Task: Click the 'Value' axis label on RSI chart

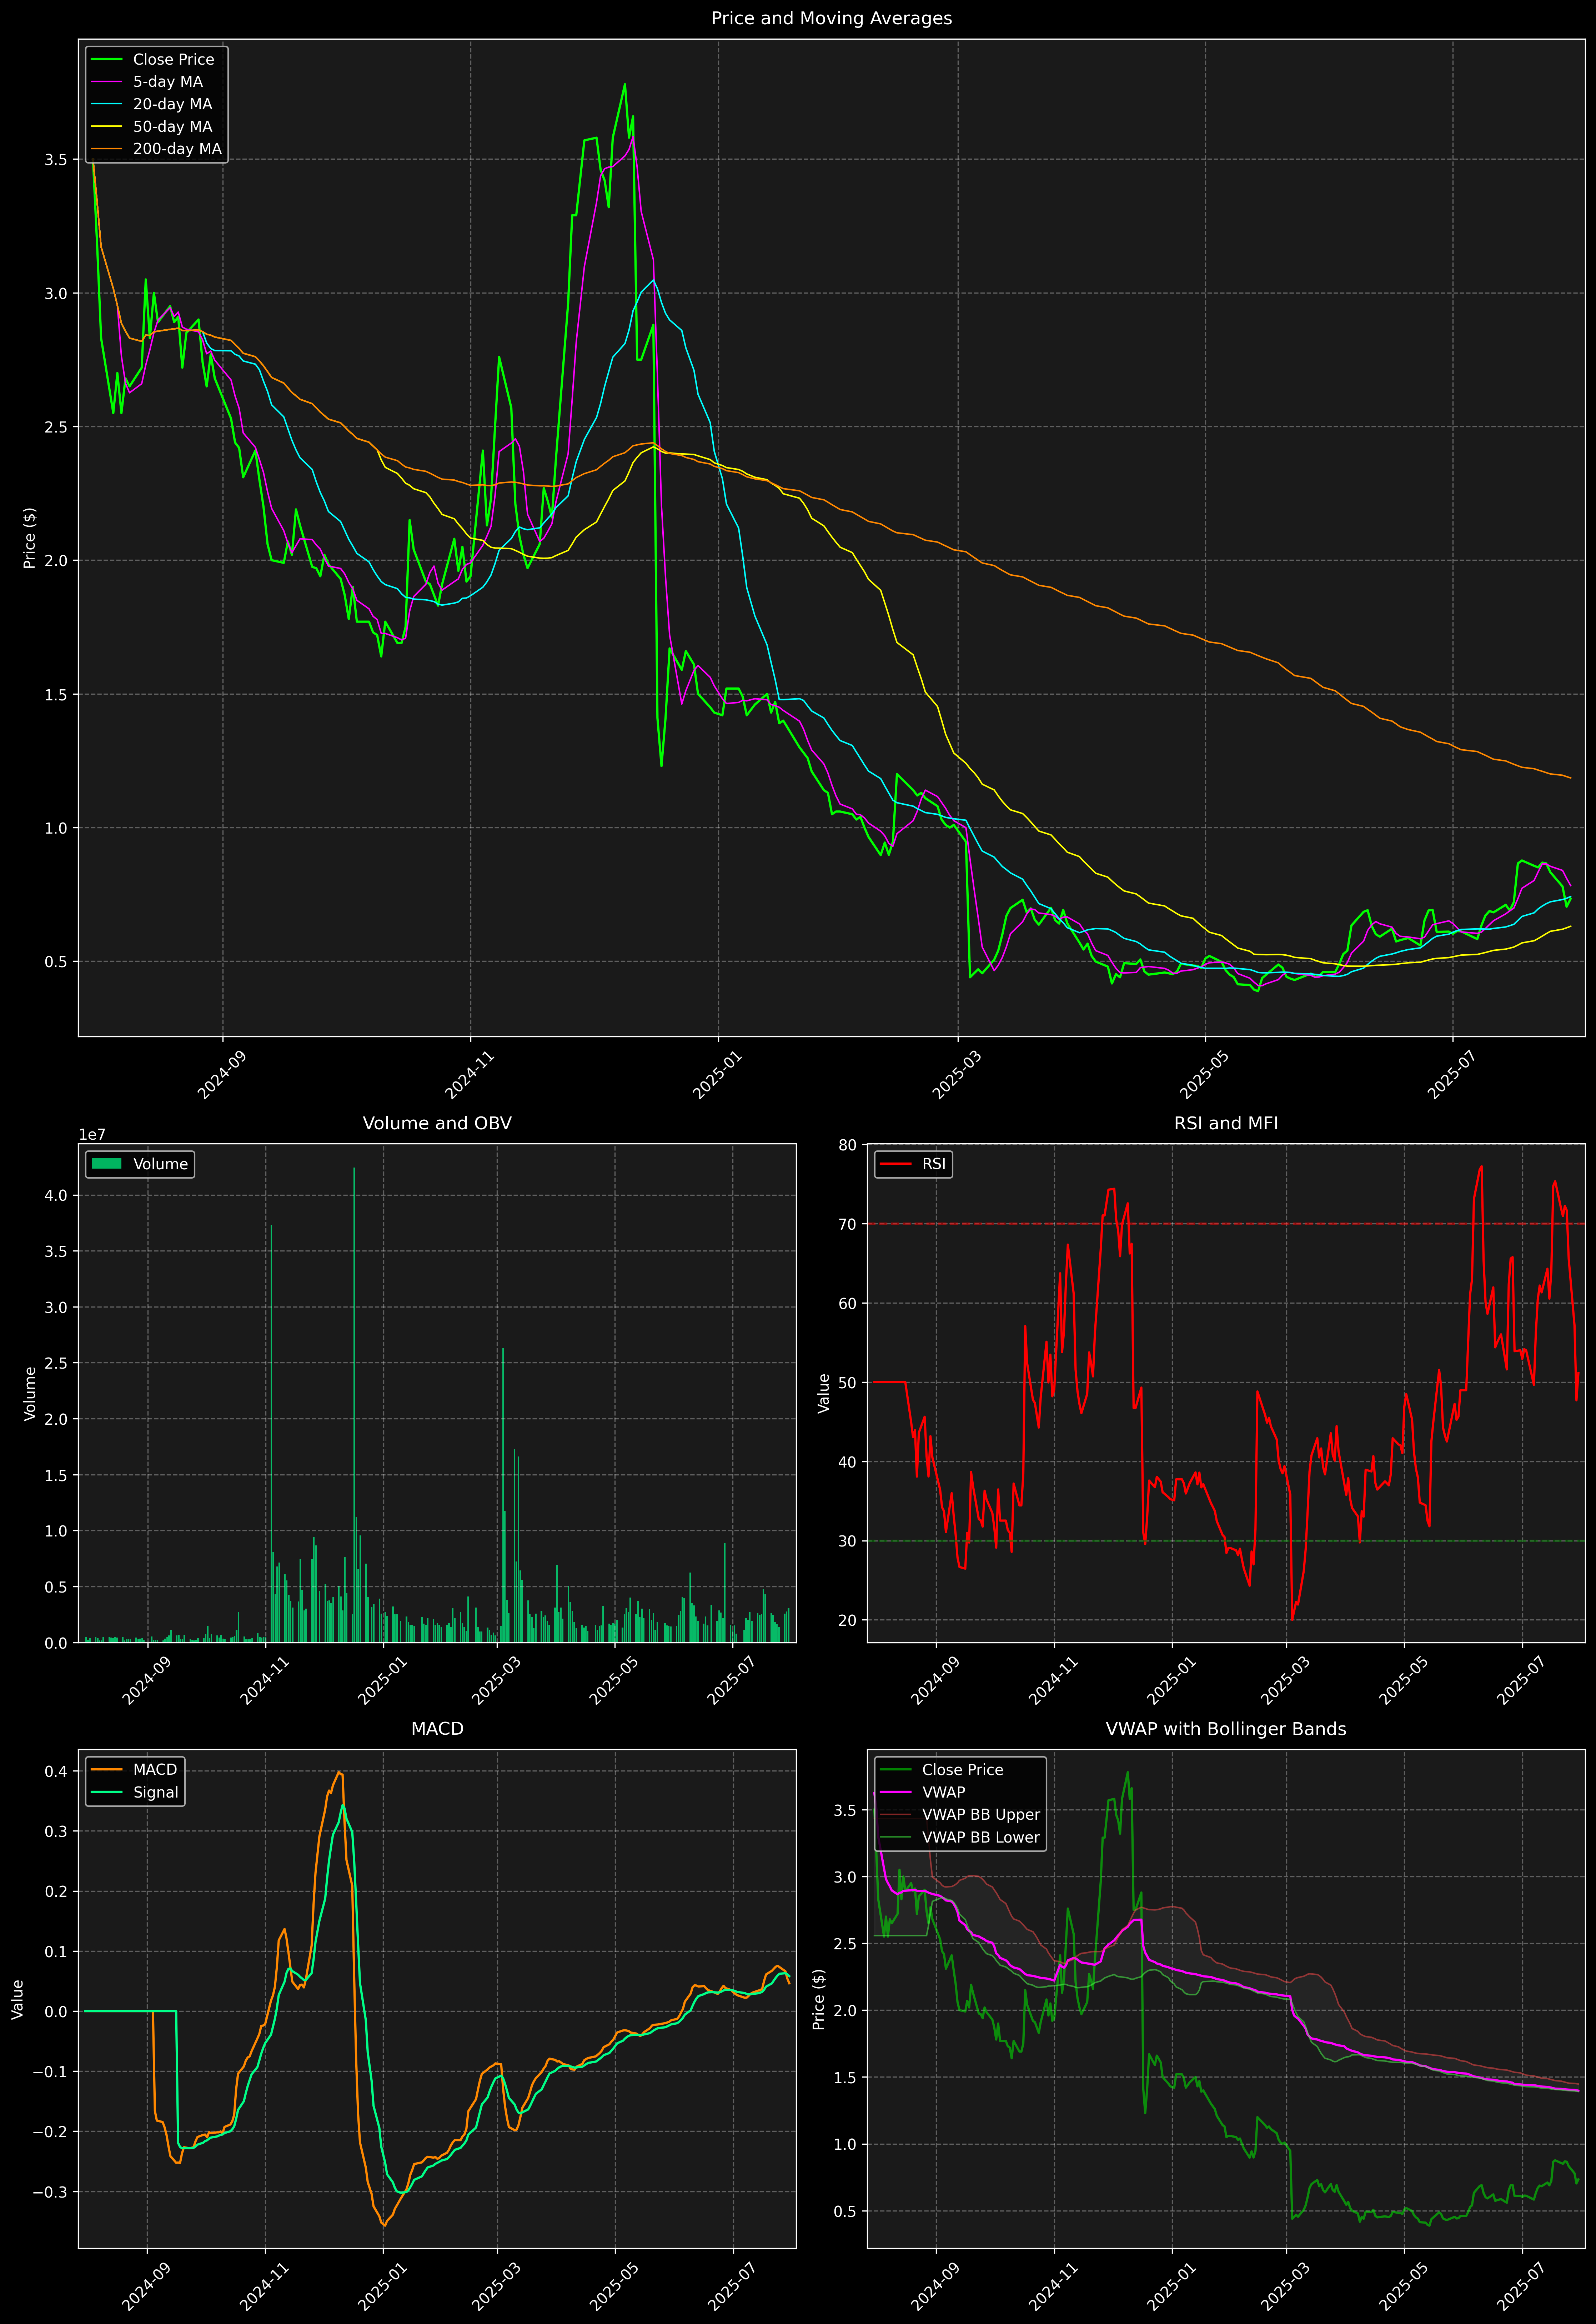Action: (x=824, y=1393)
